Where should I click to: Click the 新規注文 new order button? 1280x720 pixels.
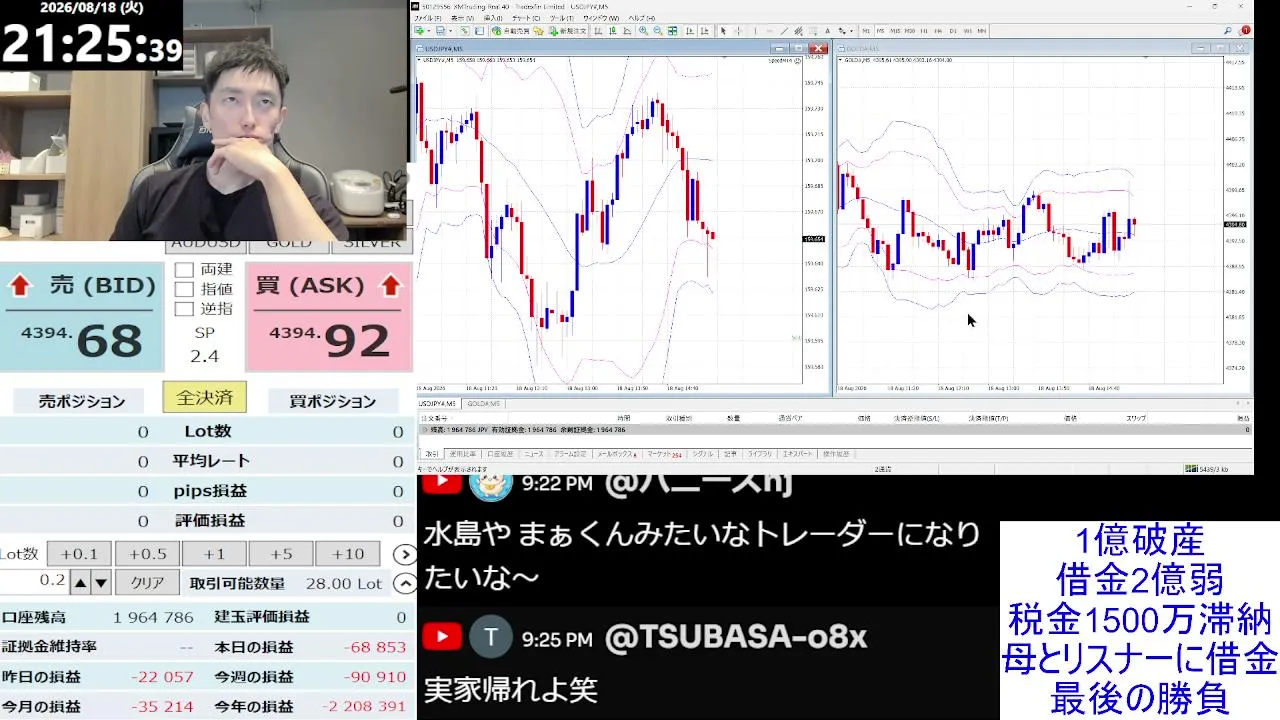[568, 31]
